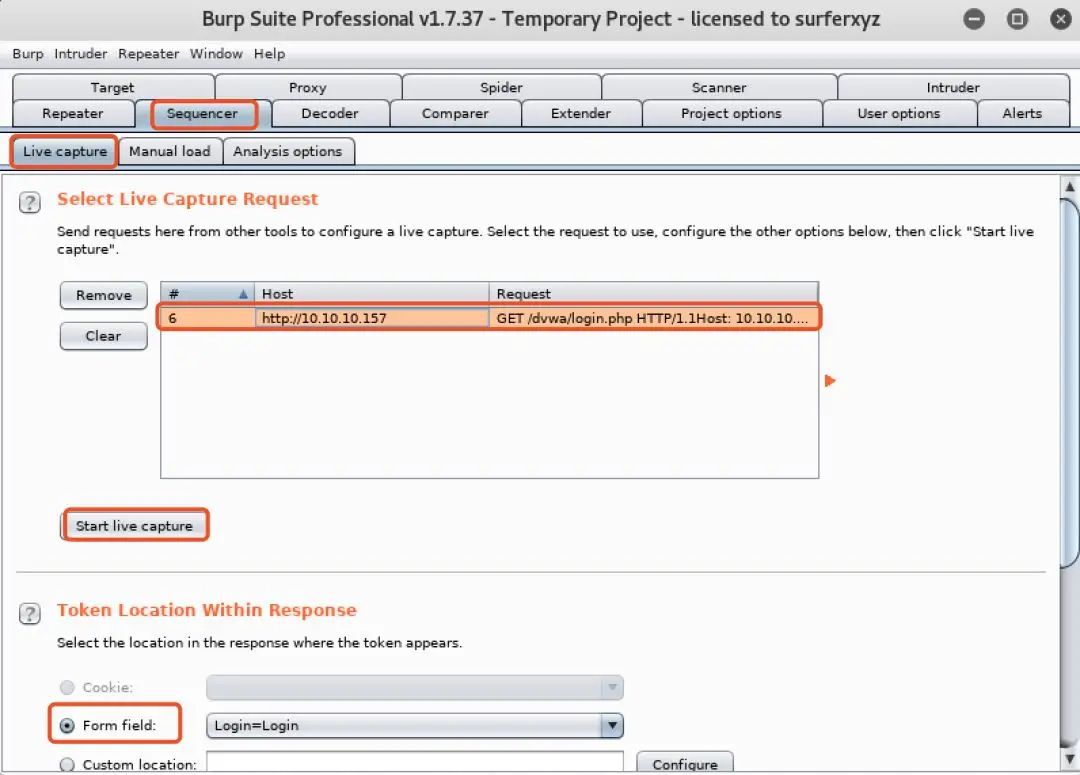Select the Cookie radio option
Screen dimensions: 1080x775
click(67, 688)
